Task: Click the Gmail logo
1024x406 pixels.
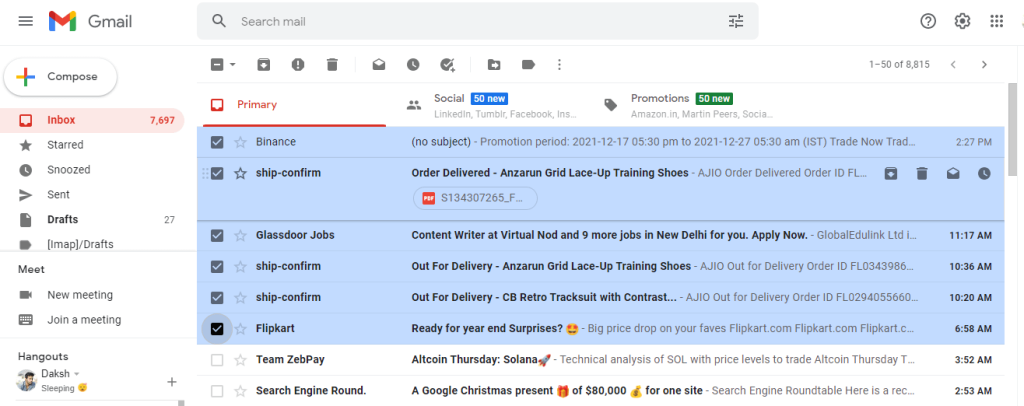Action: point(90,22)
